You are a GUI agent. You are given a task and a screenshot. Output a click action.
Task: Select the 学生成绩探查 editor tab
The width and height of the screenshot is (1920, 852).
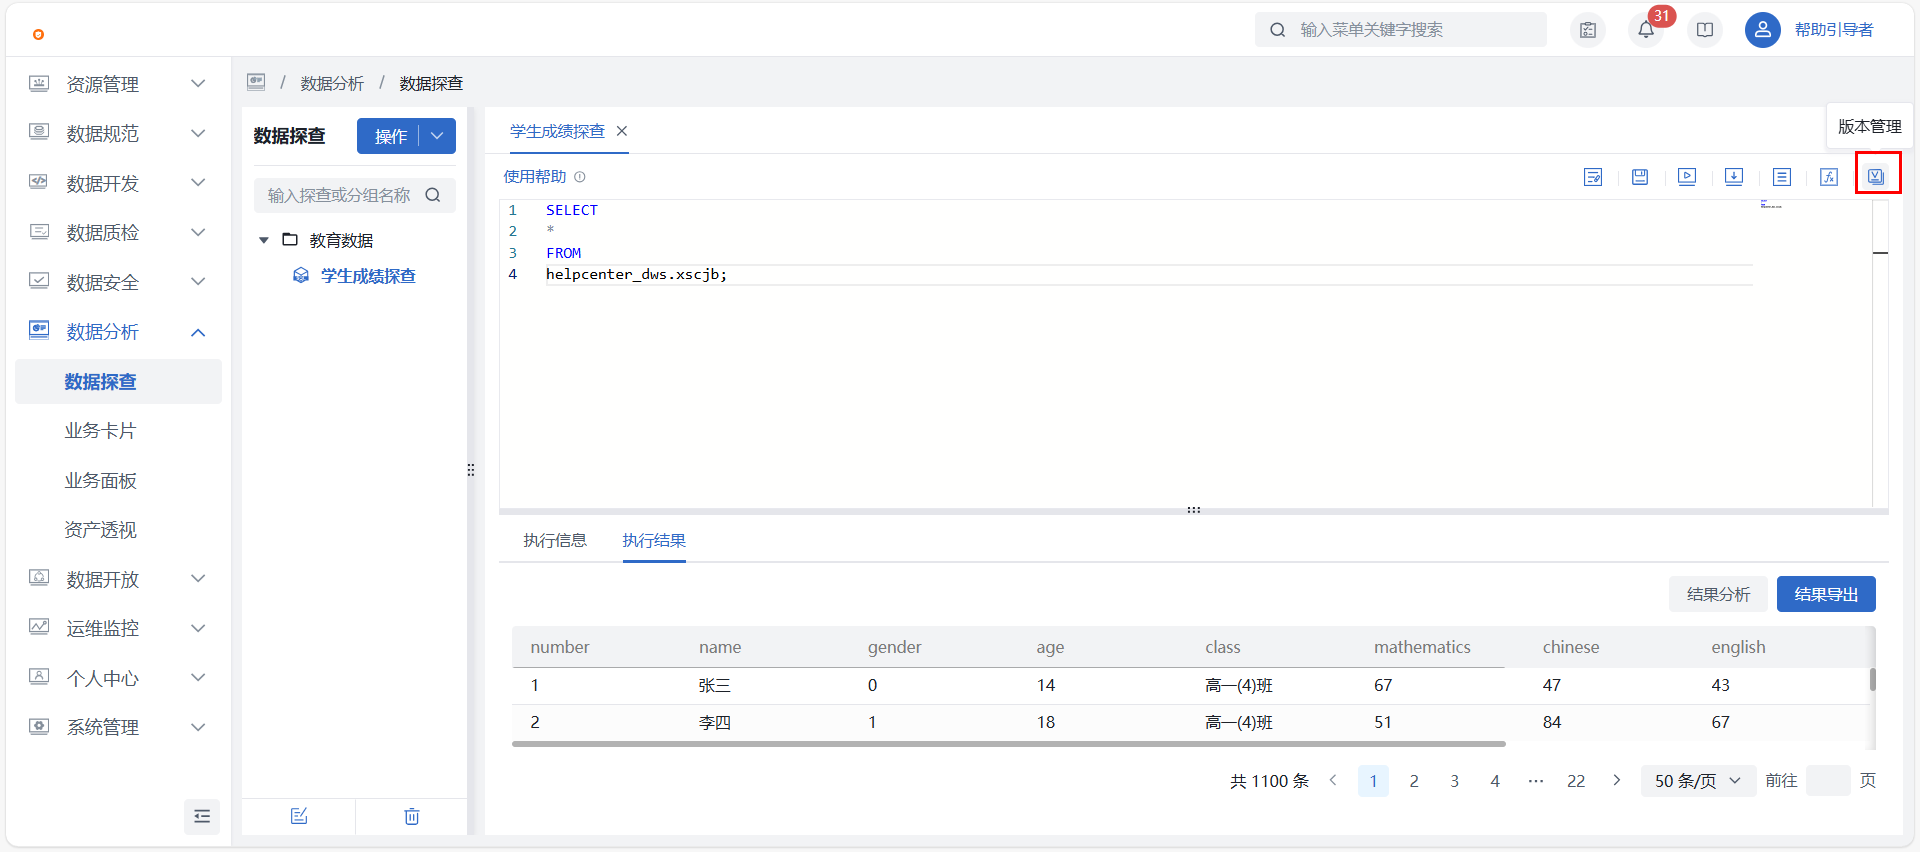[557, 131]
